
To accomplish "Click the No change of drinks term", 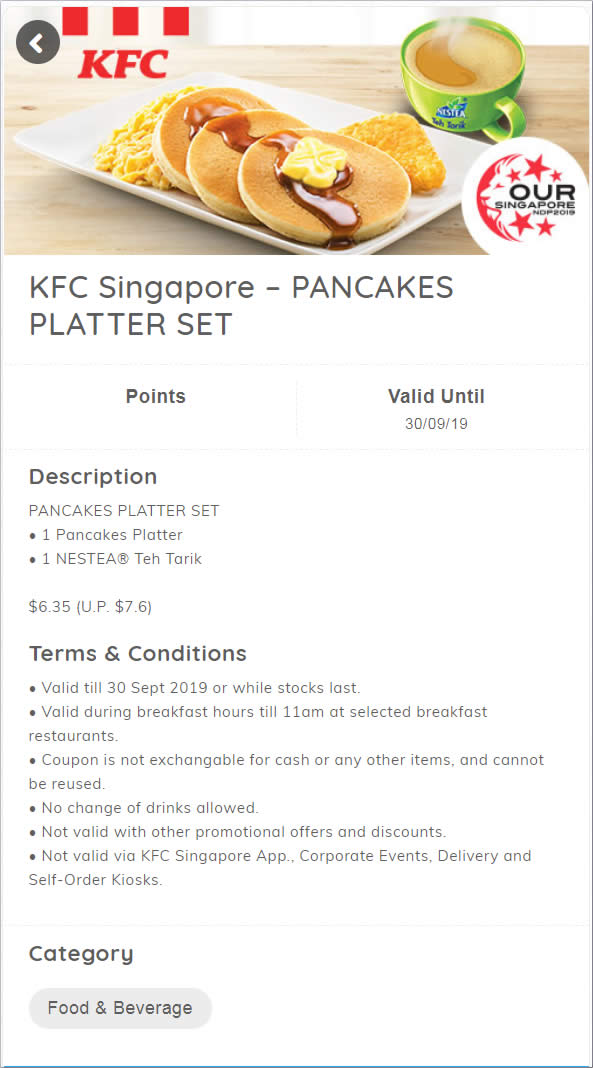I will click(144, 808).
